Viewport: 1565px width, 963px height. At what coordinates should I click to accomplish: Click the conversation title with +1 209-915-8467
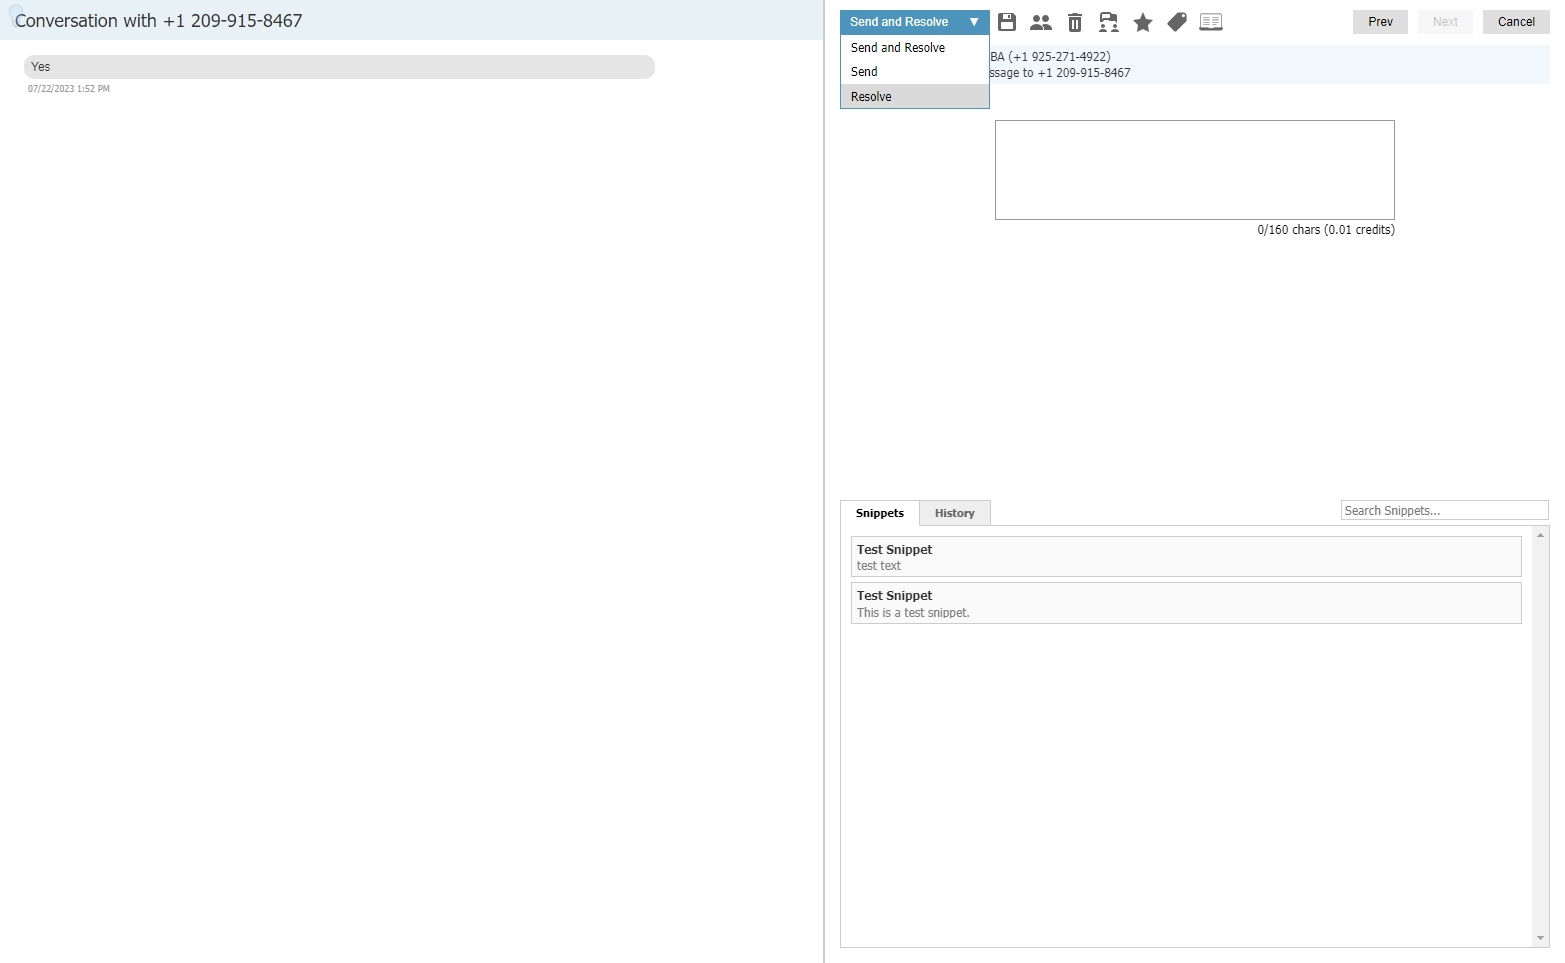coord(159,21)
